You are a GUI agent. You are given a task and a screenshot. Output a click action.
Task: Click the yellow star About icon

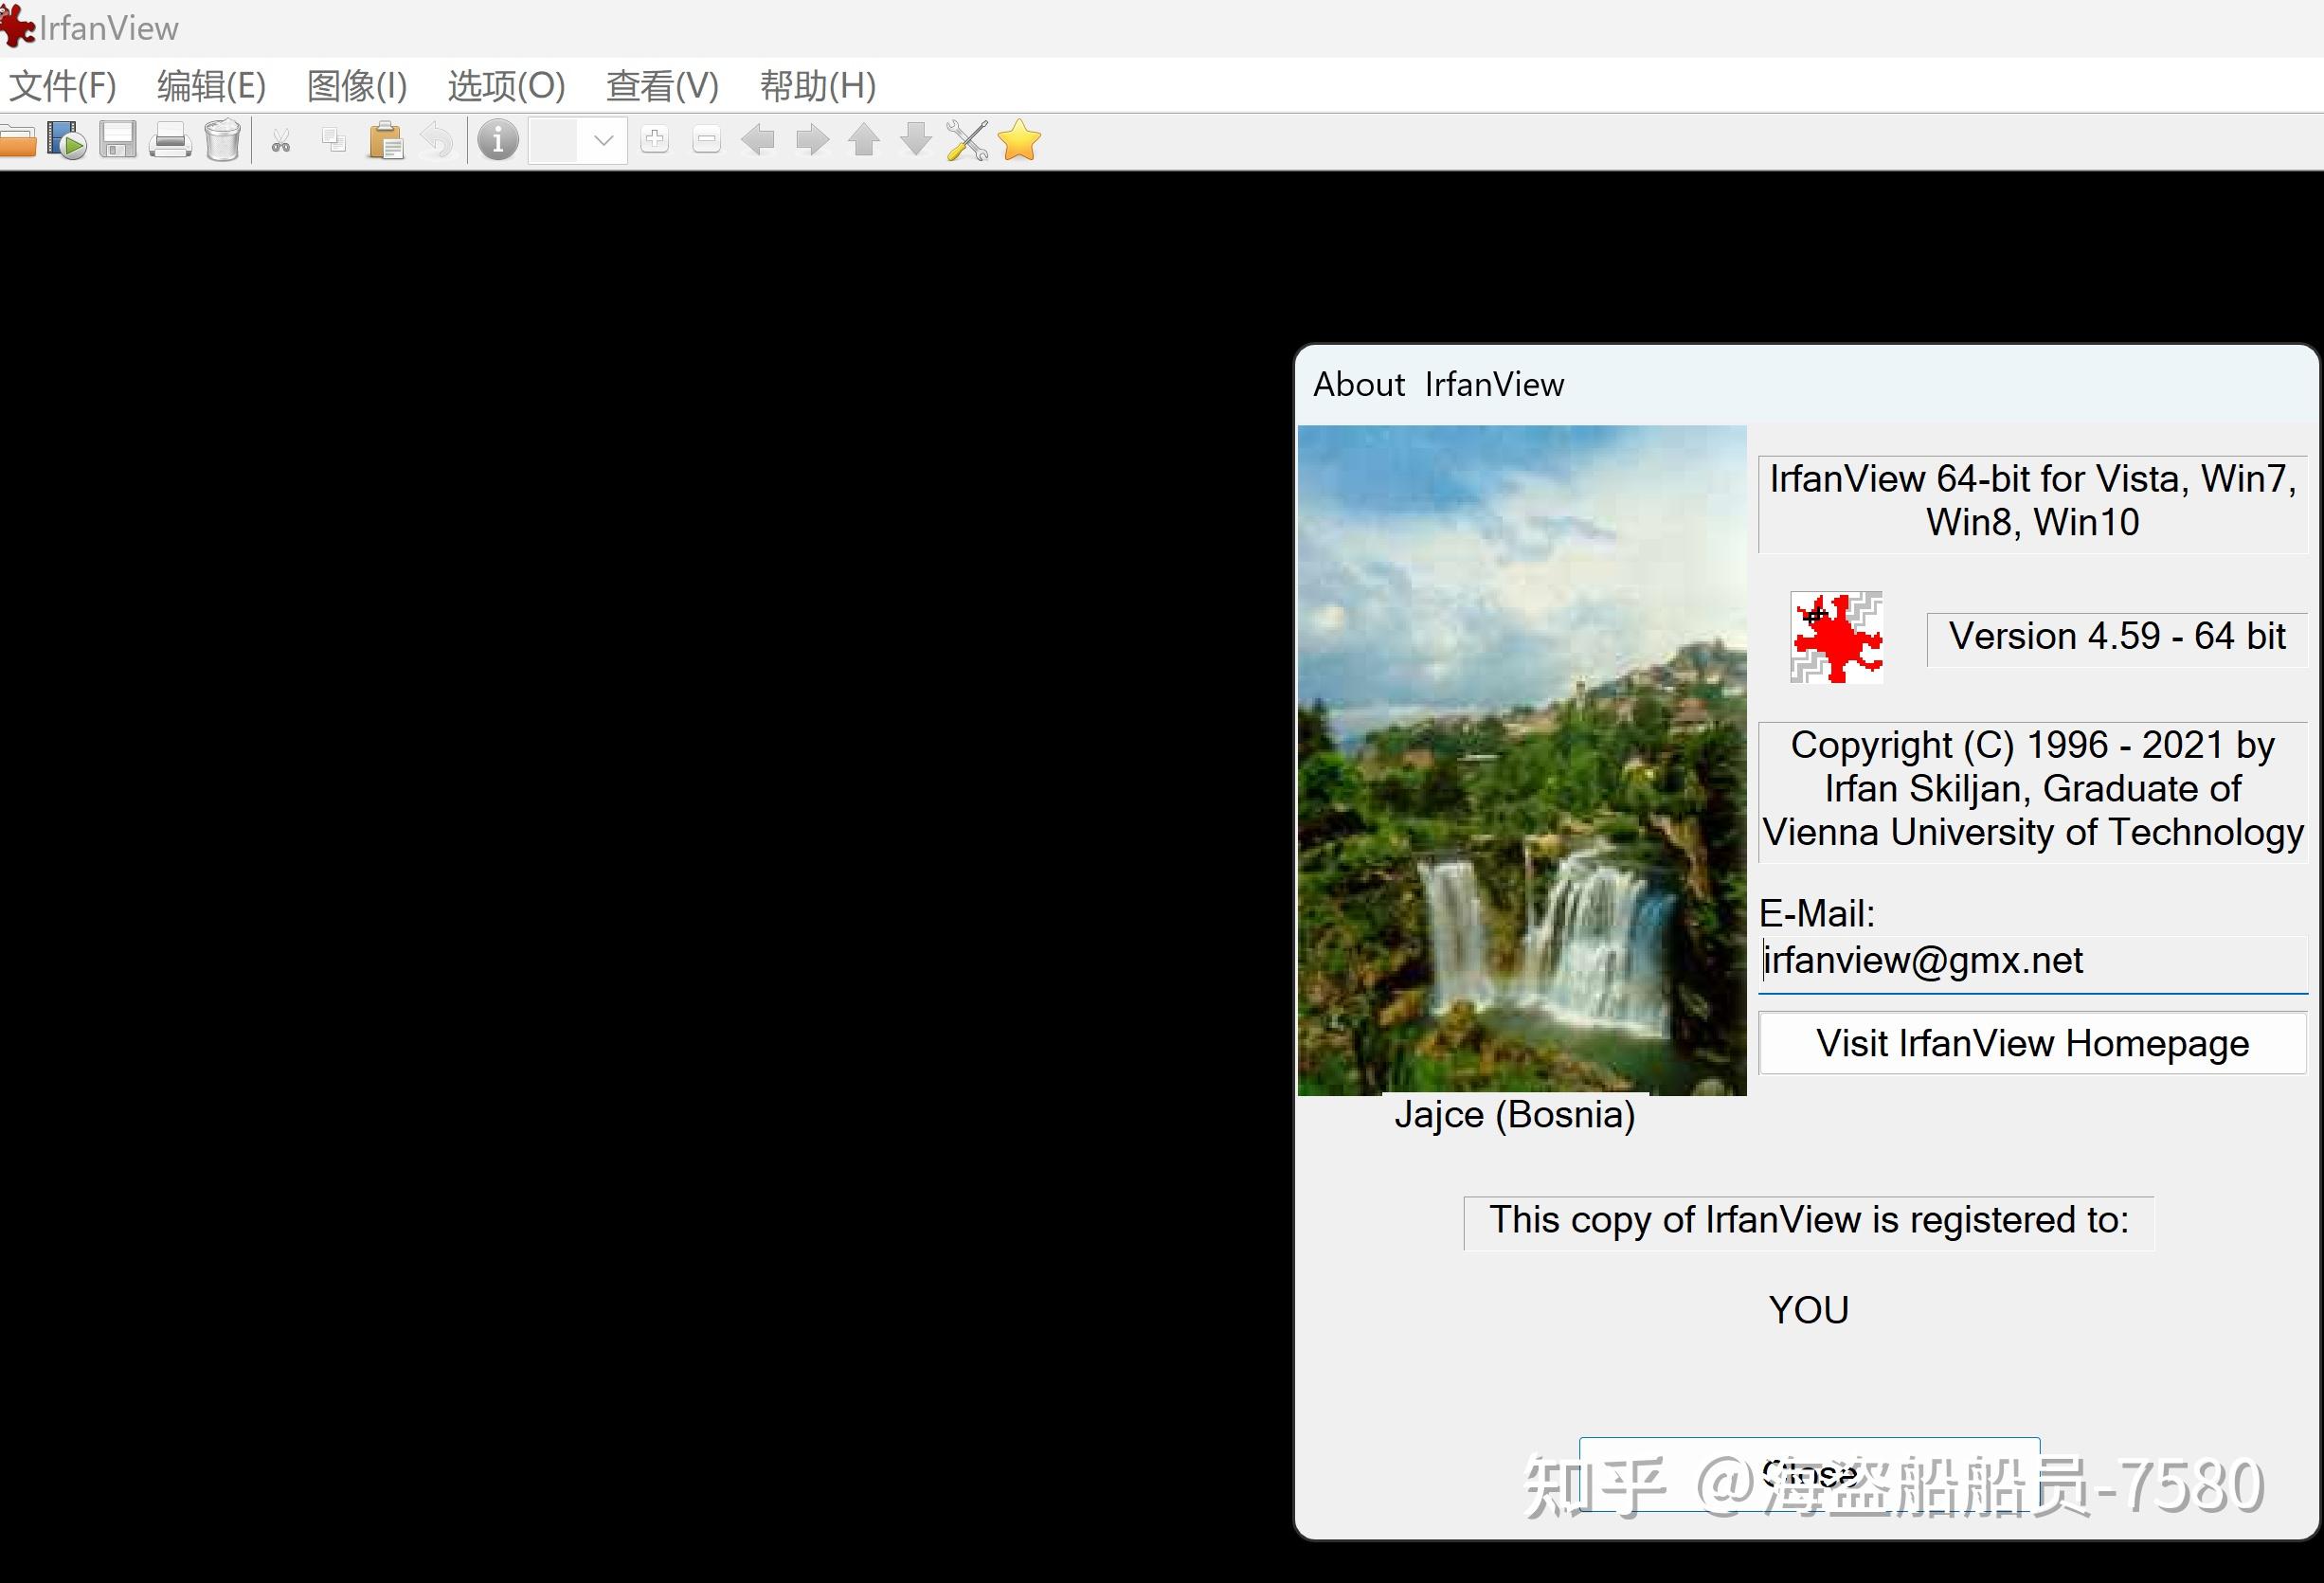(1019, 140)
